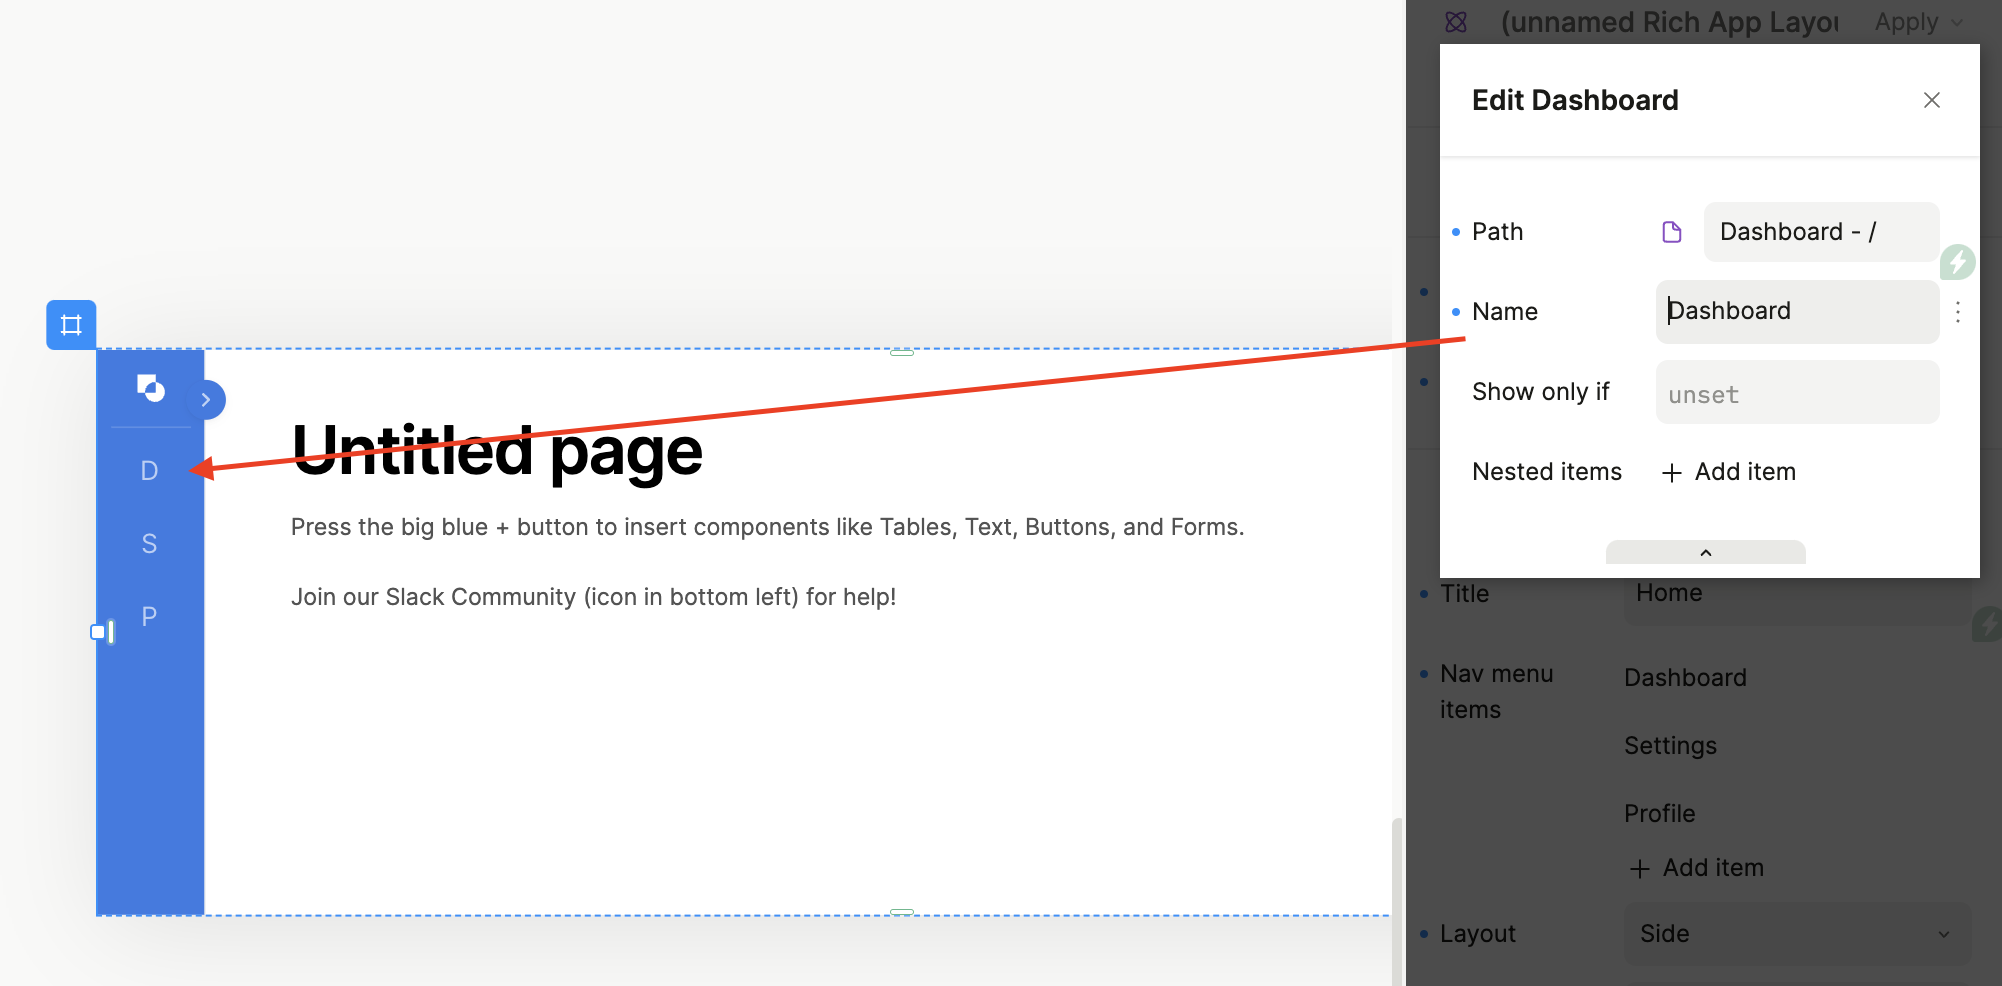Screen dimensions: 2002x986
Task: Click the app logo in blue sidebar
Action: [150, 388]
